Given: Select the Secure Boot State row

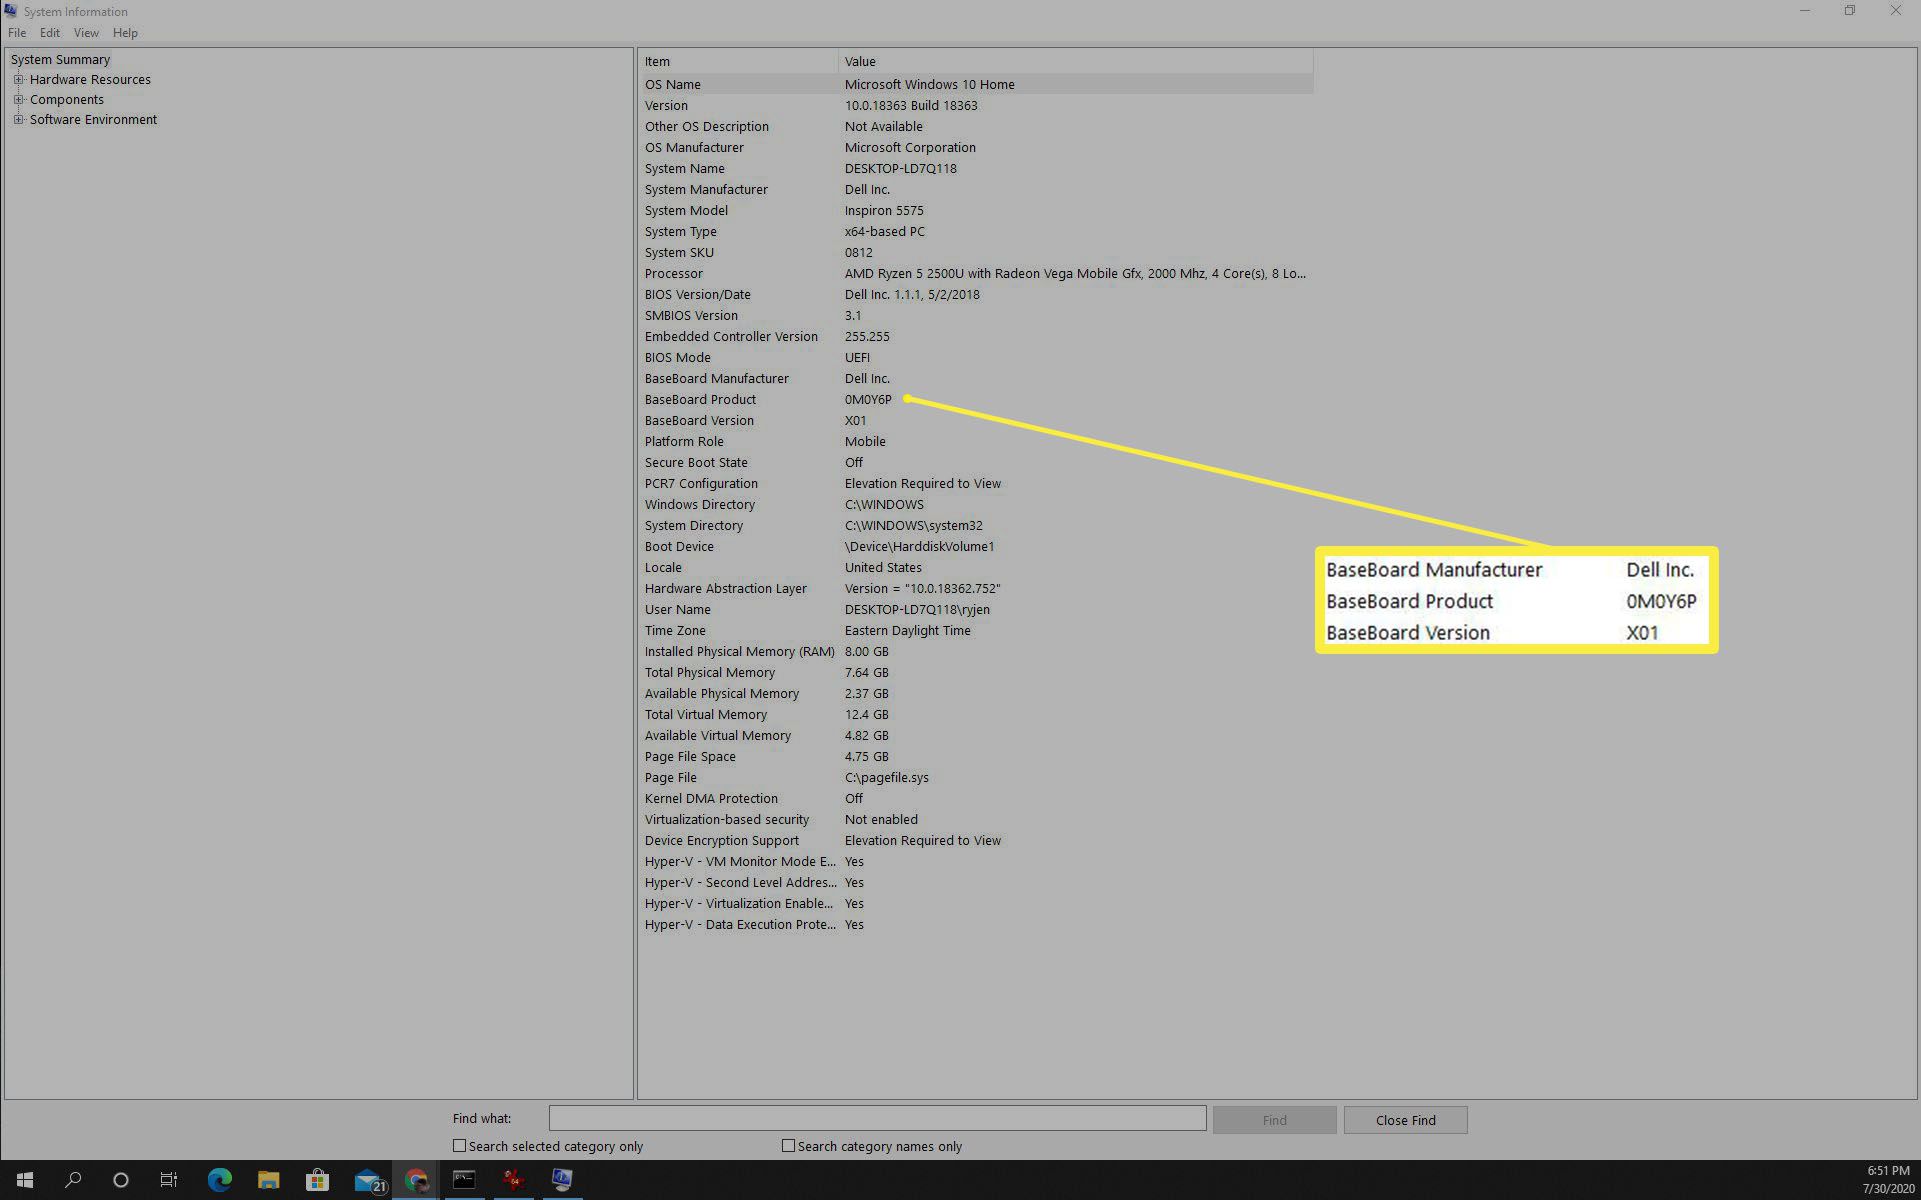Looking at the screenshot, I should click(x=976, y=462).
